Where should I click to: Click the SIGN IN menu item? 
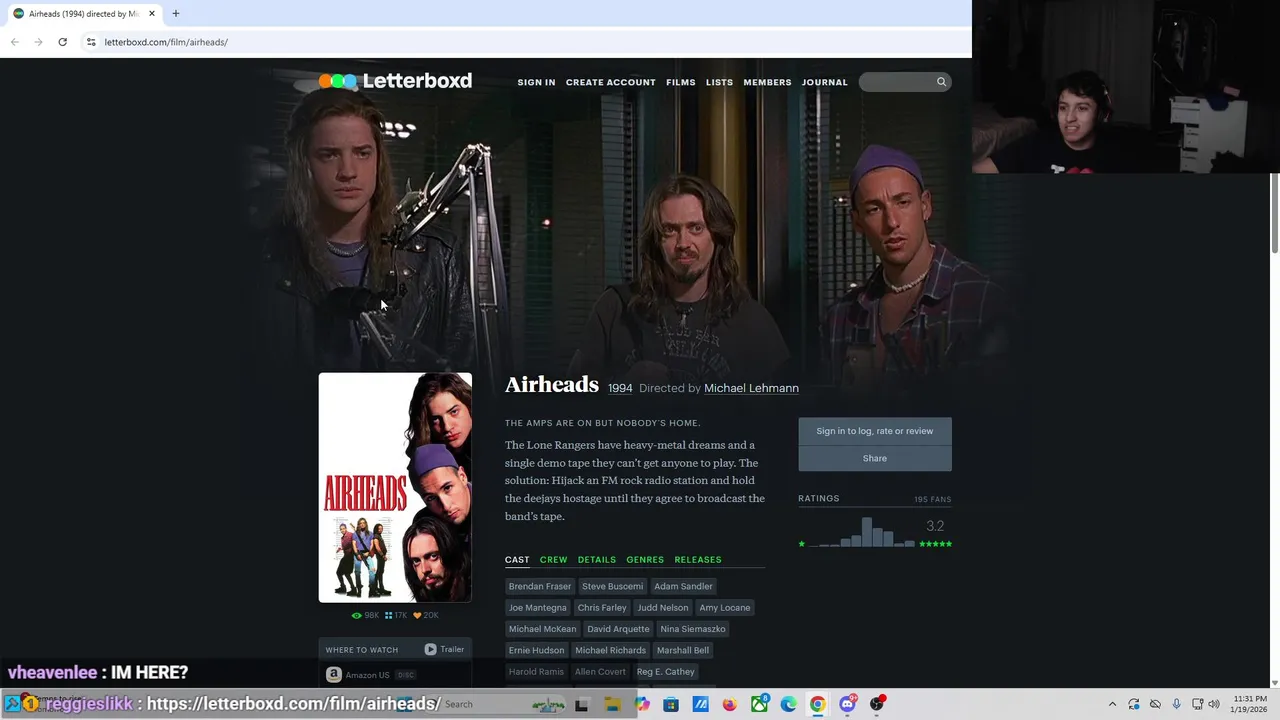tap(536, 82)
